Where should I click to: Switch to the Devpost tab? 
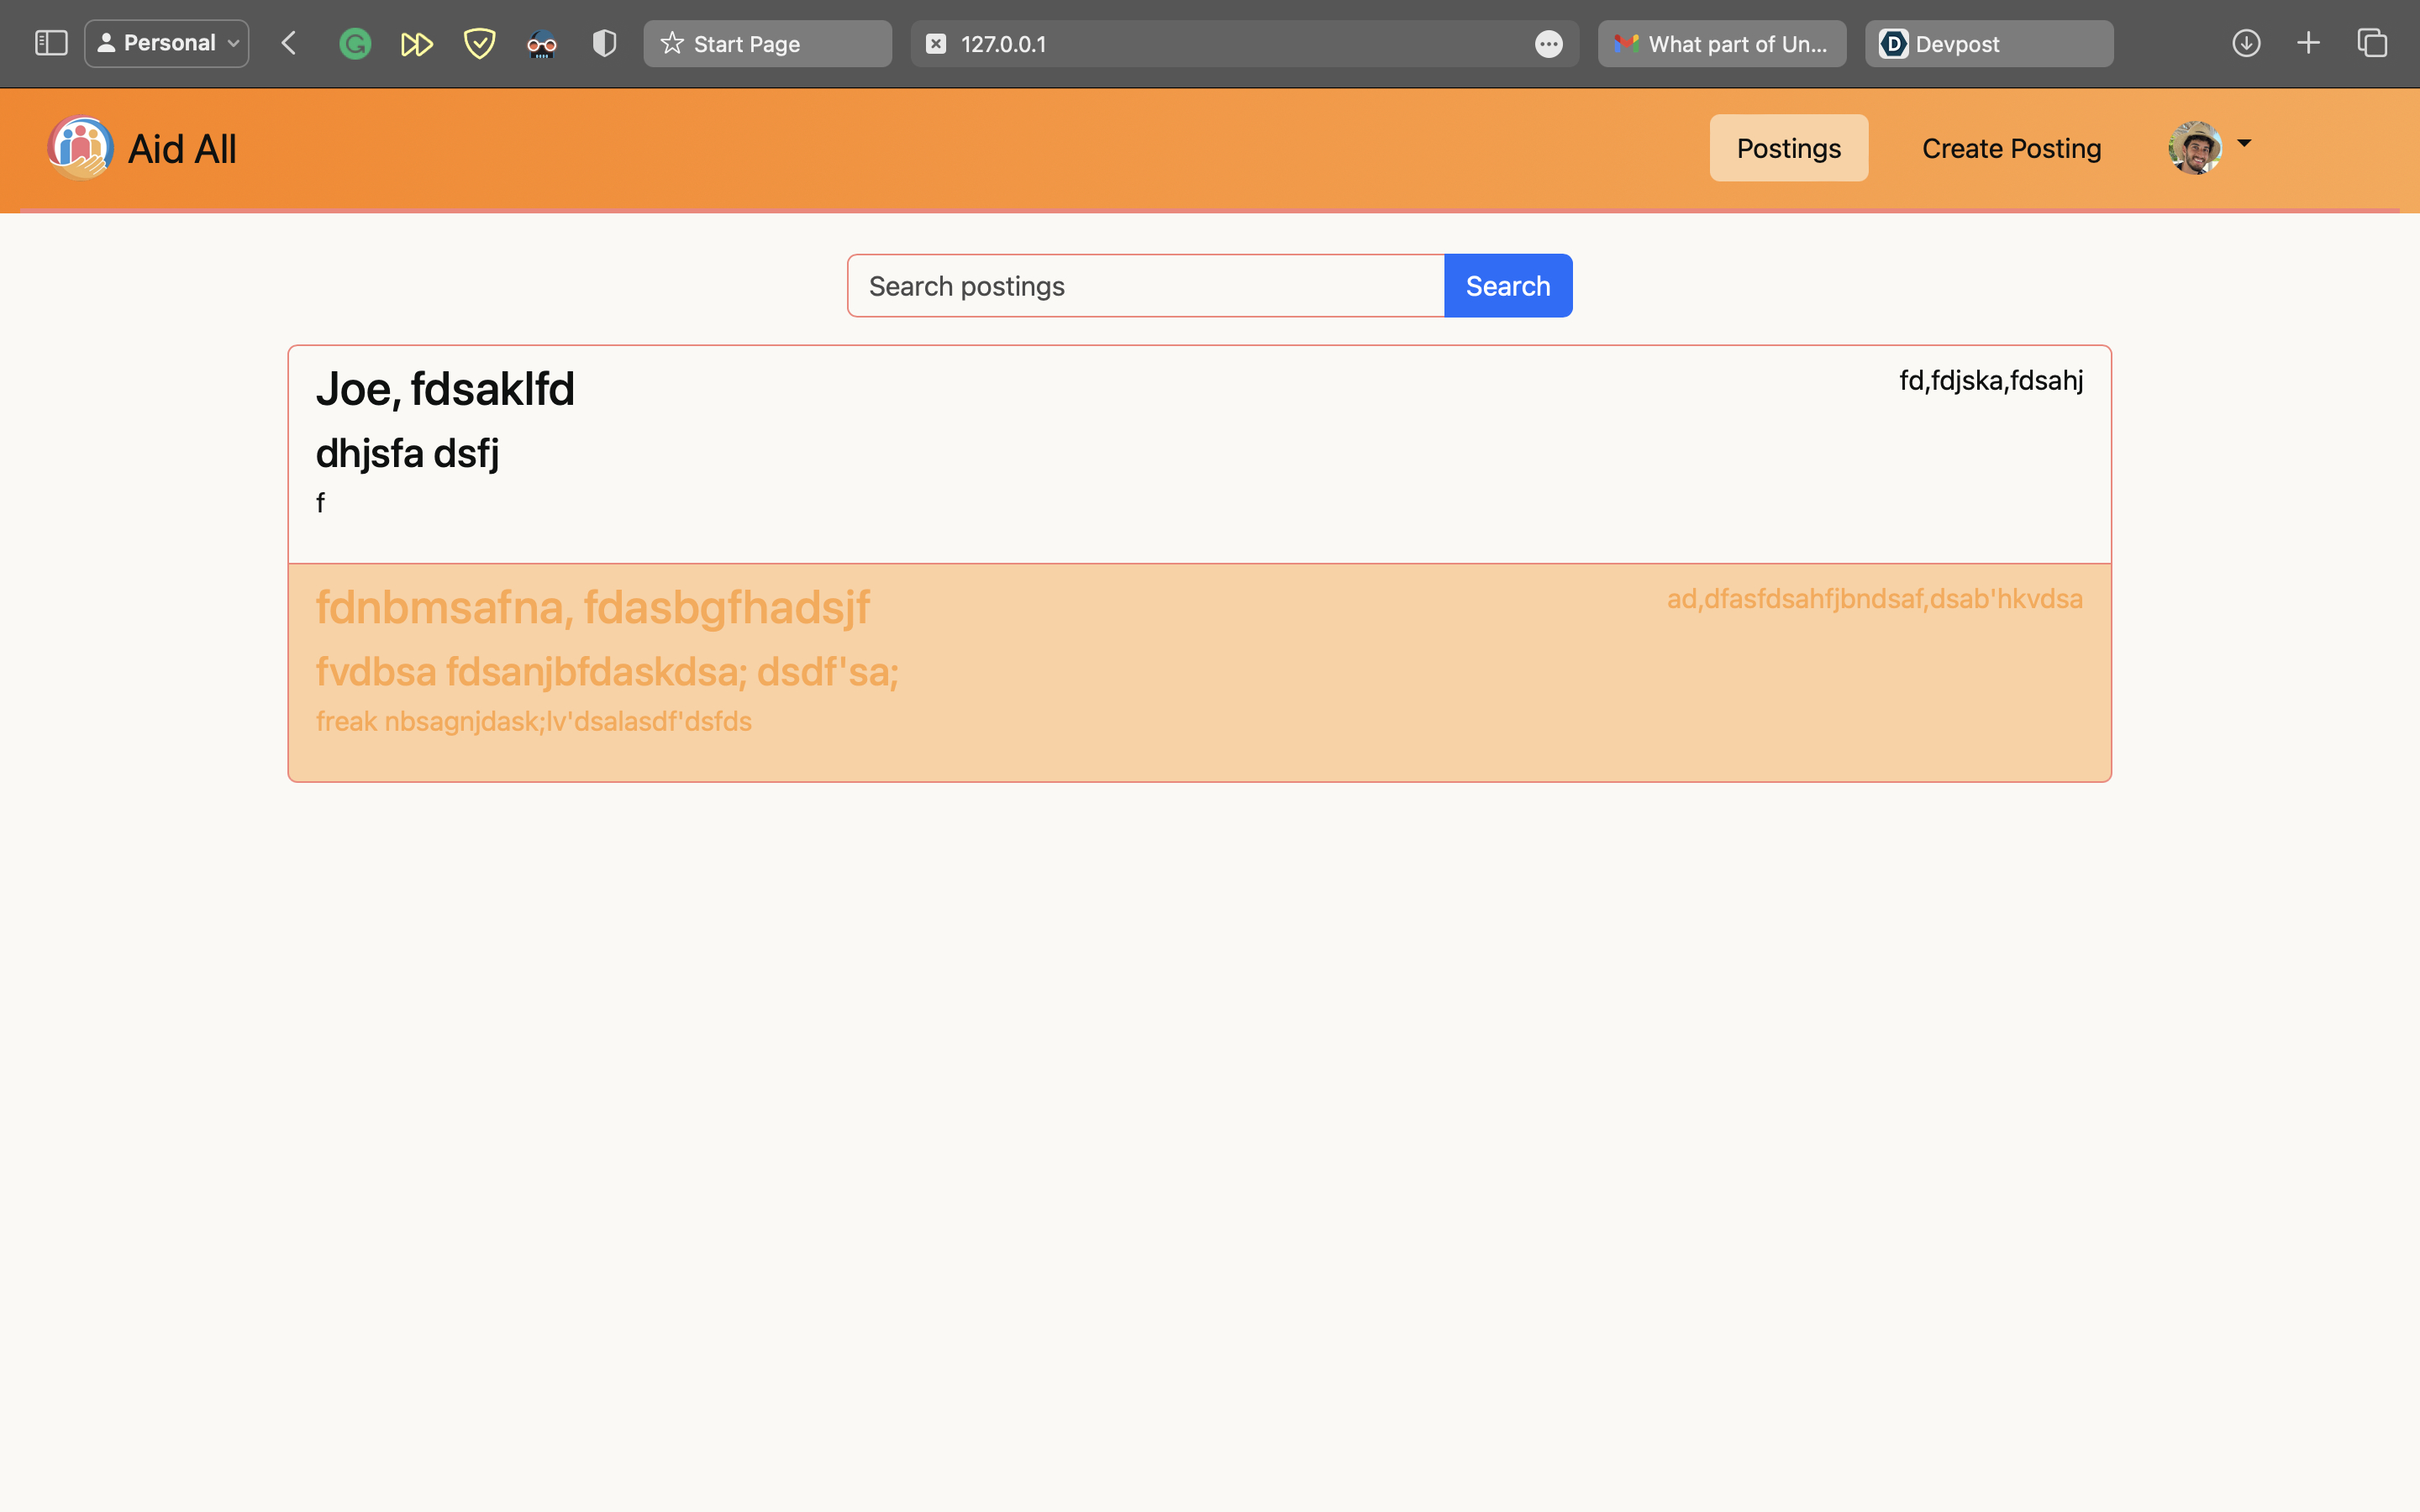tap(1988, 44)
